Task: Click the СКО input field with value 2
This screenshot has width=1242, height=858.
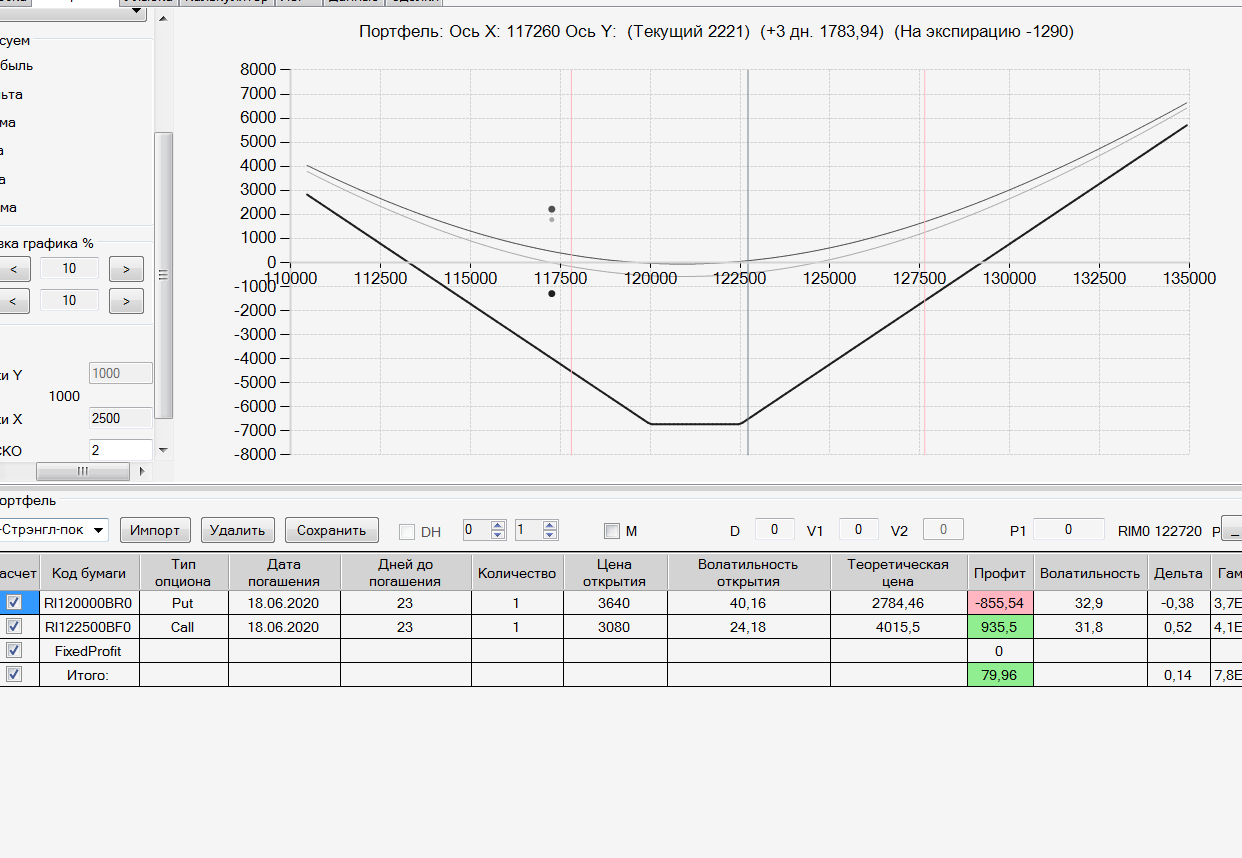Action: [121, 450]
